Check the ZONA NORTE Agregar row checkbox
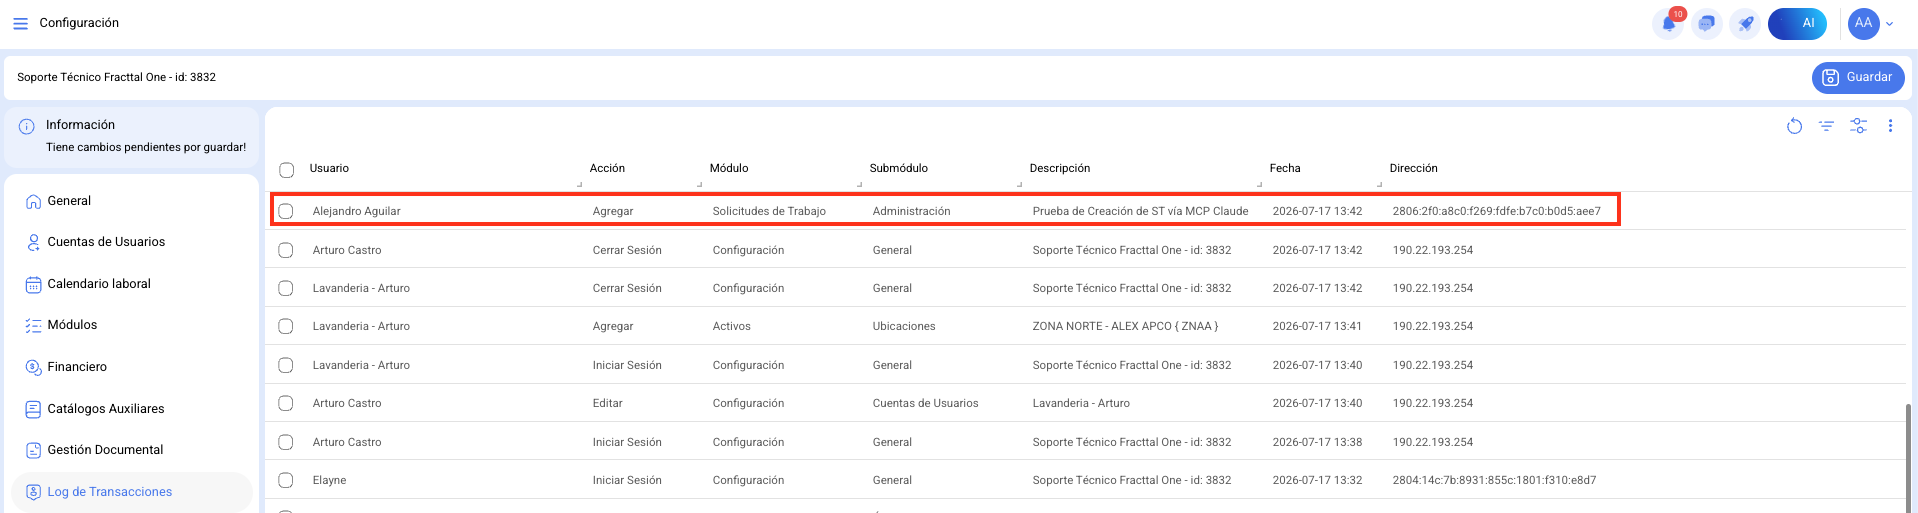This screenshot has width=1918, height=513. pos(286,326)
